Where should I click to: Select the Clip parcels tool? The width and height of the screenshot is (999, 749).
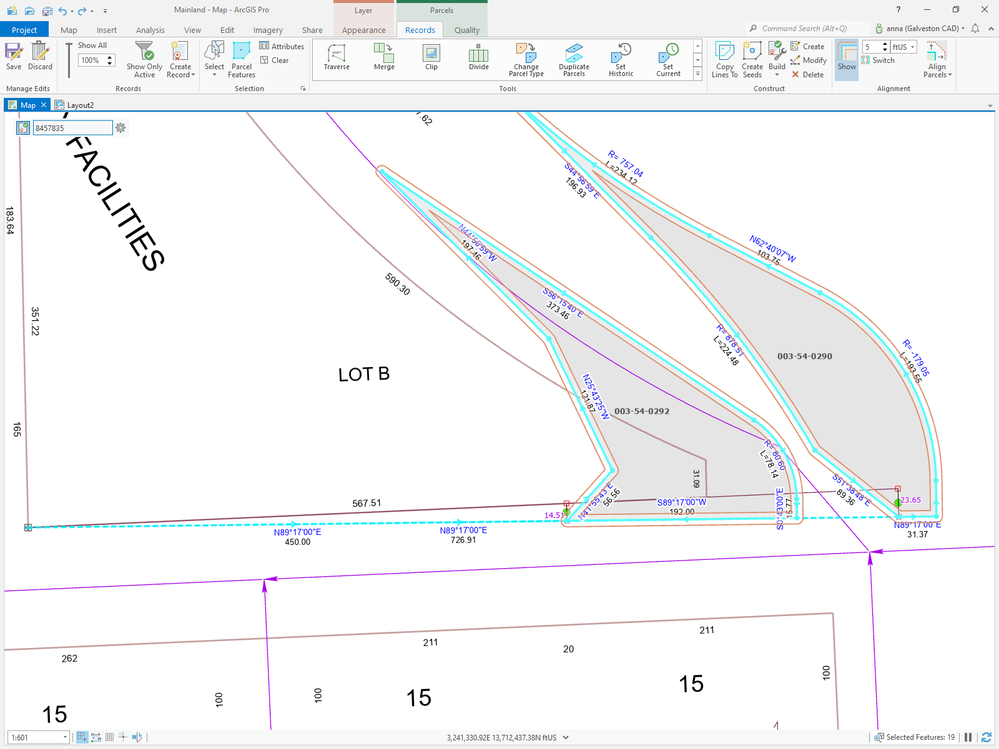click(x=431, y=57)
